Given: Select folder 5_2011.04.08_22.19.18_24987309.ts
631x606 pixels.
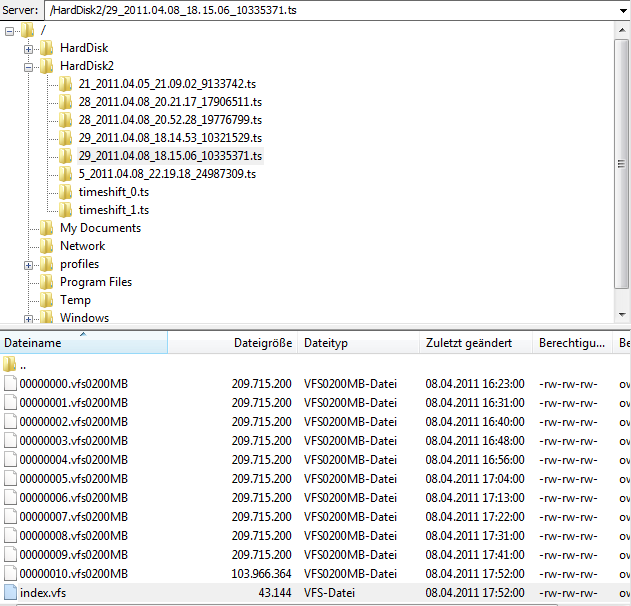Looking at the screenshot, I should tap(167, 174).
